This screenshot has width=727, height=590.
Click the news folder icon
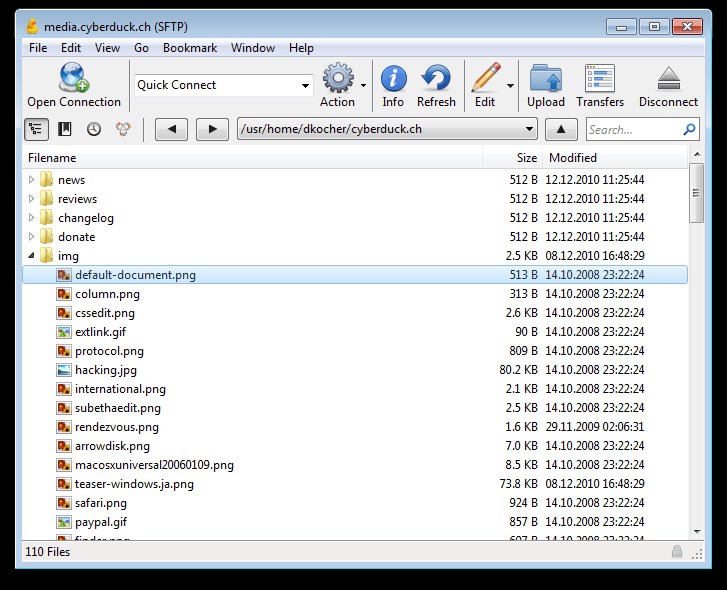[x=46, y=179]
